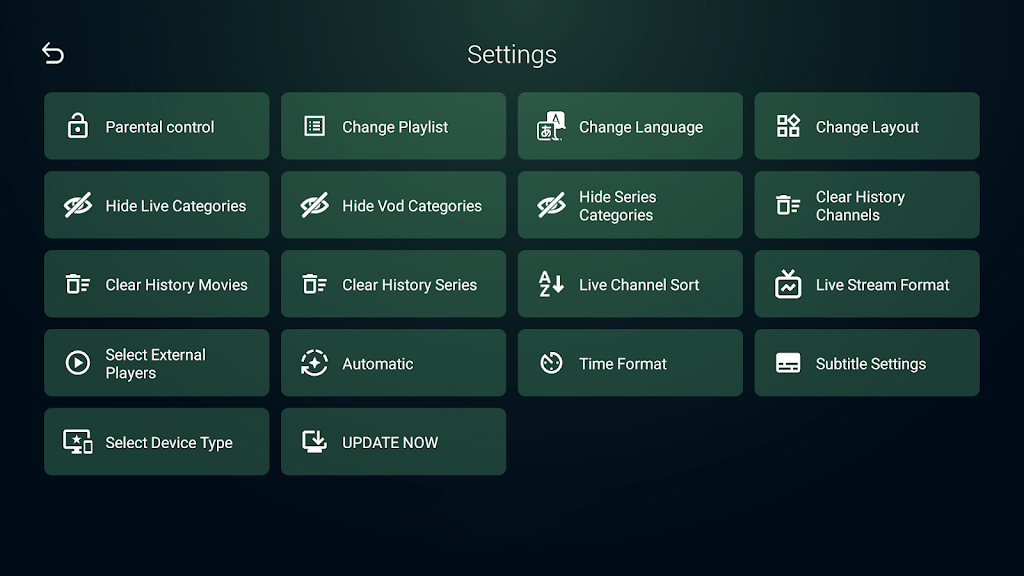This screenshot has width=1024, height=576.
Task: Click the Live Channel Sort A-Z icon
Action: coord(551,284)
